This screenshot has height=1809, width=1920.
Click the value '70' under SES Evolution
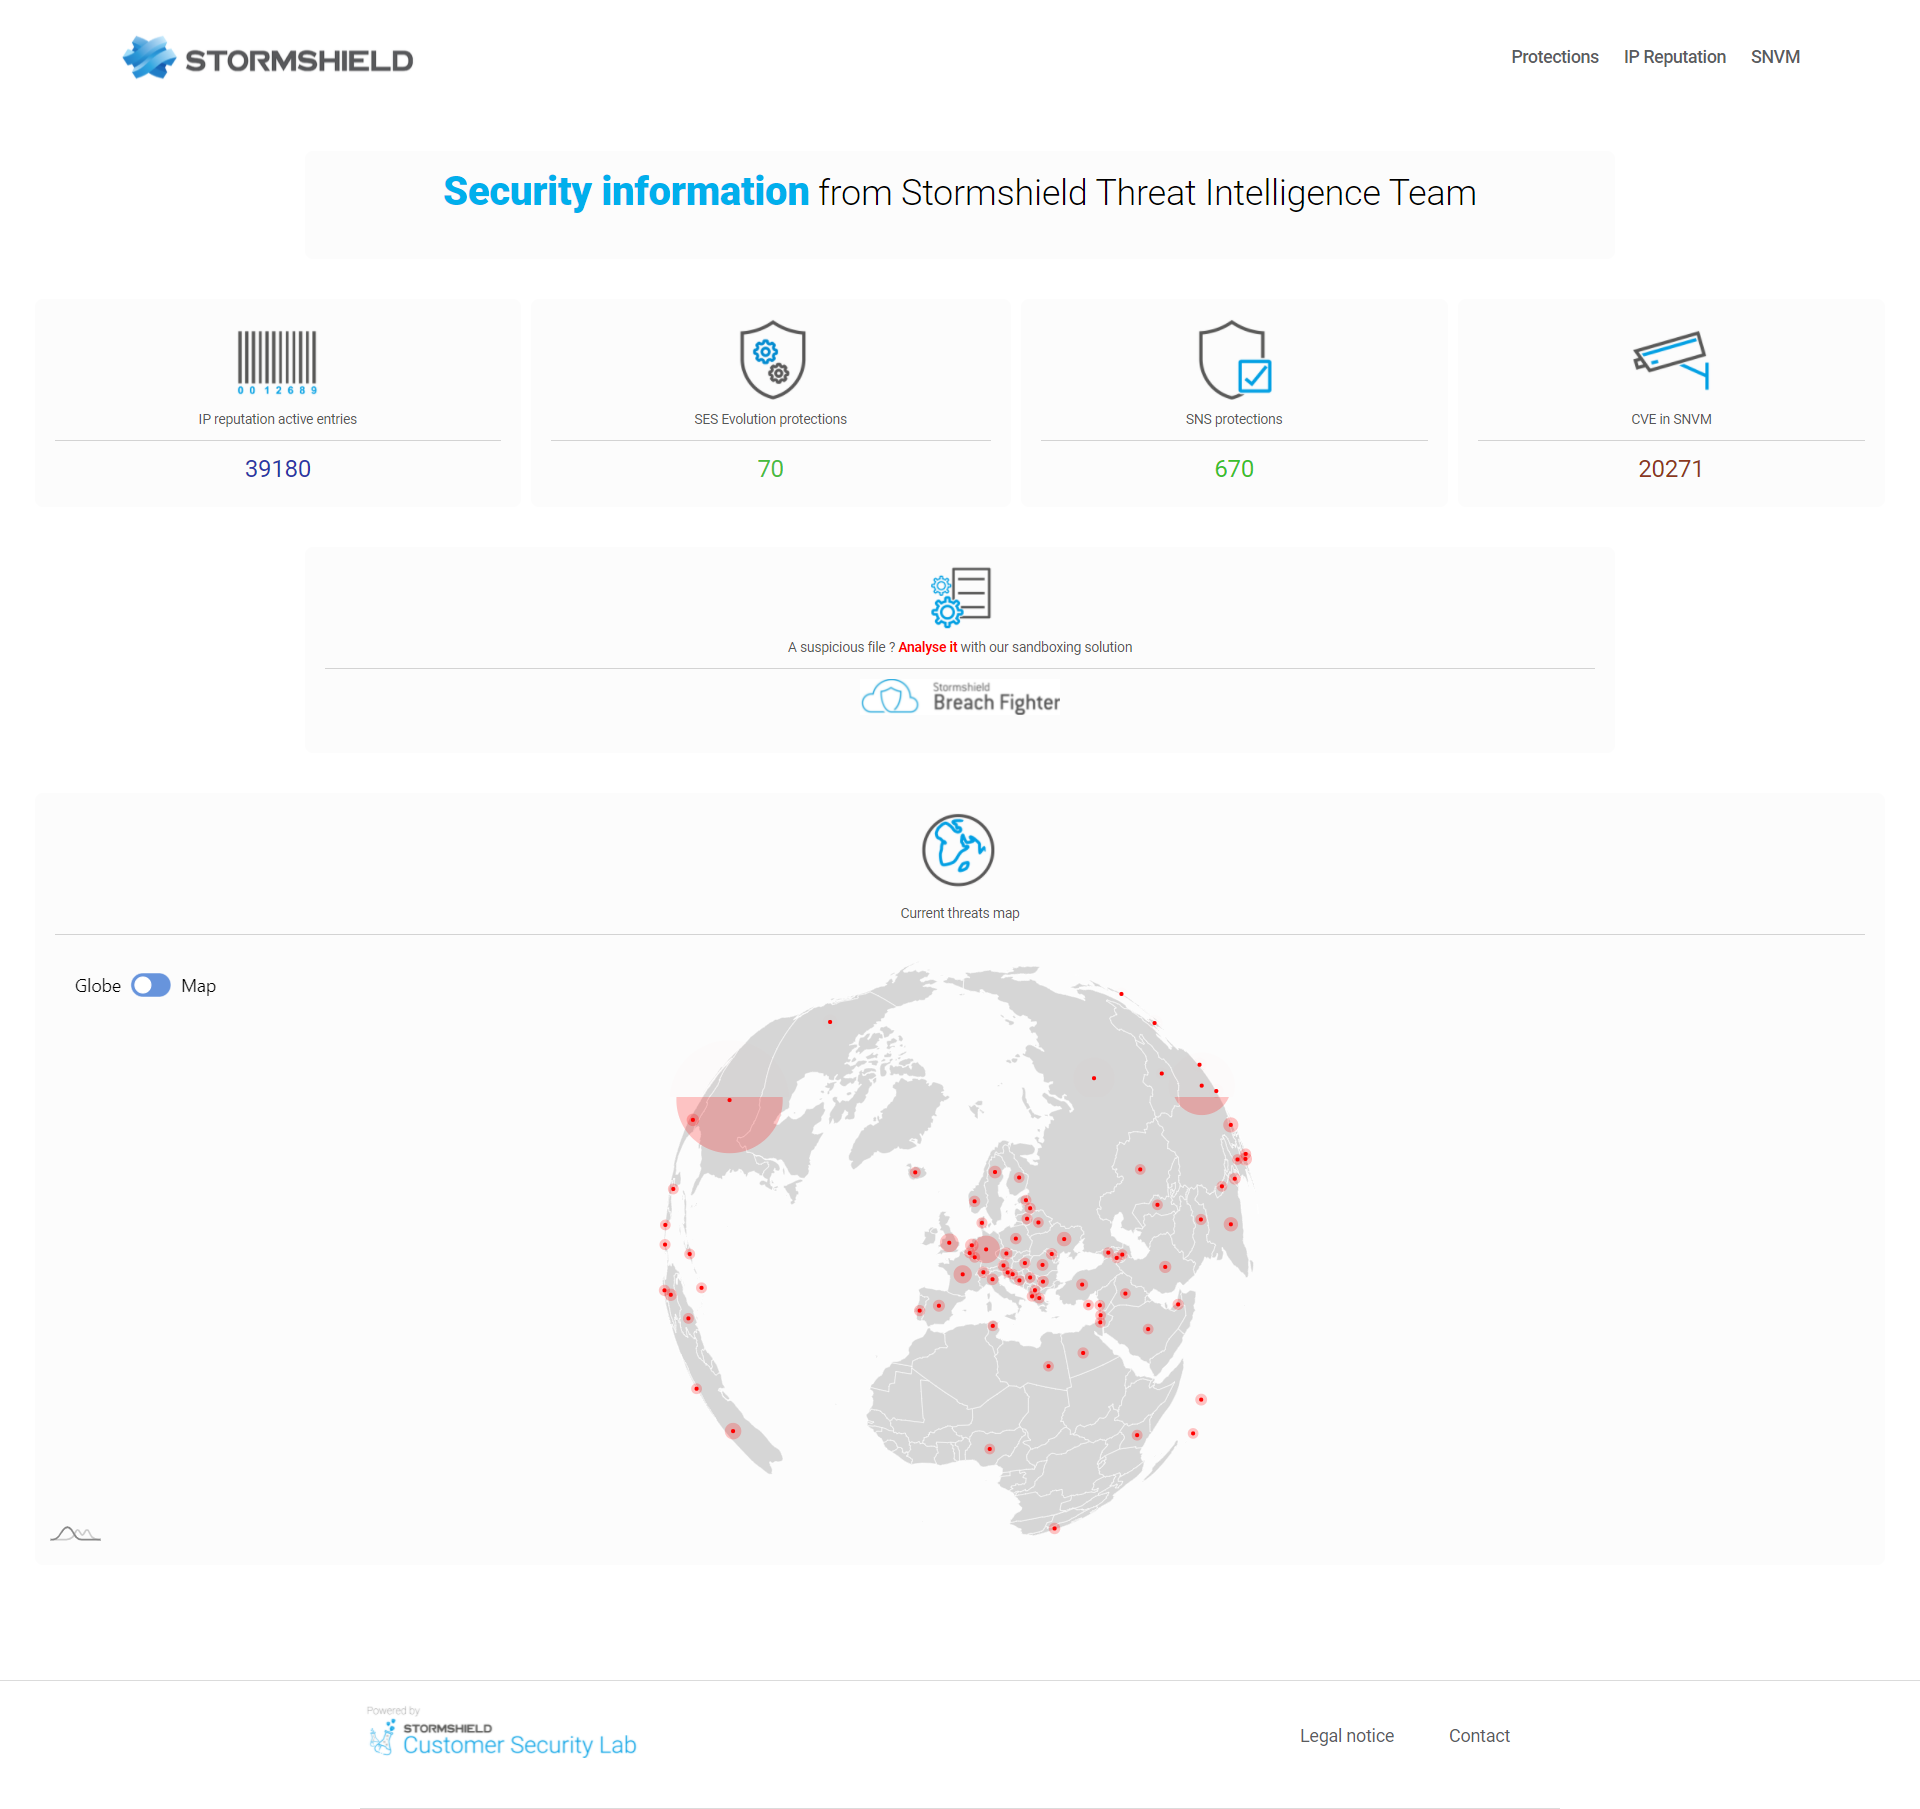tap(770, 469)
